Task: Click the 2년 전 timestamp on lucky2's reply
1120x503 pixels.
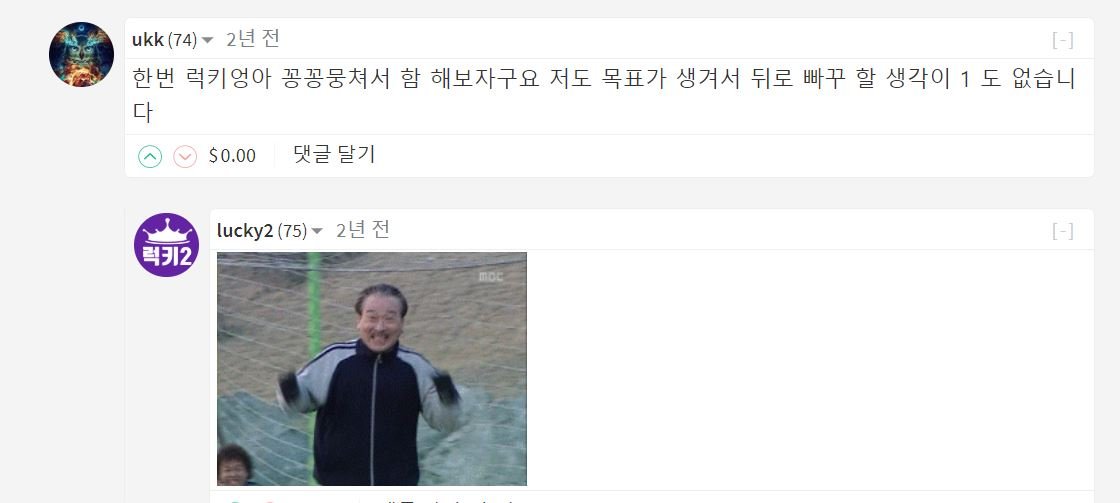Action: coord(363,230)
